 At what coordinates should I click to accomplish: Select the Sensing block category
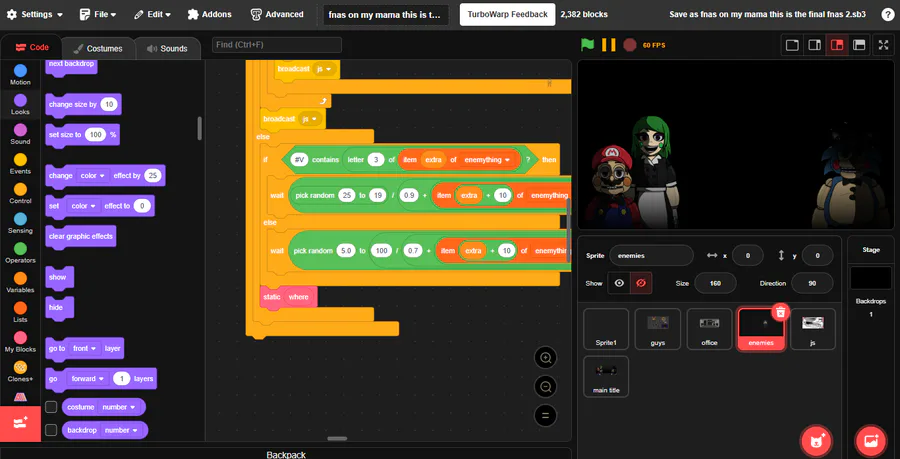pos(20,224)
